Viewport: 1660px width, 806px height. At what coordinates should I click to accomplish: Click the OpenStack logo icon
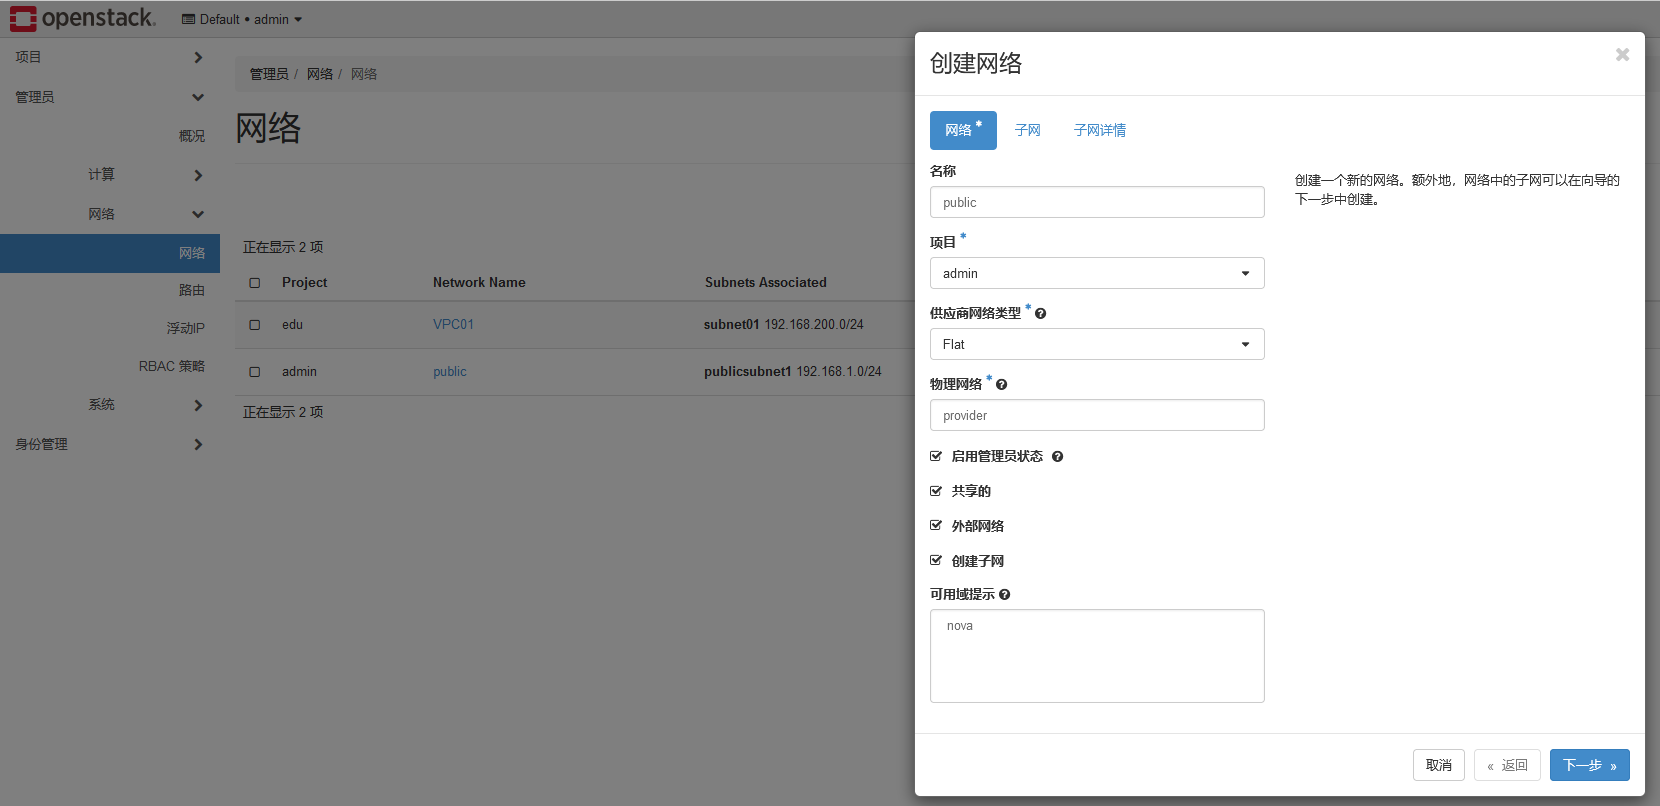pyautogui.click(x=23, y=18)
